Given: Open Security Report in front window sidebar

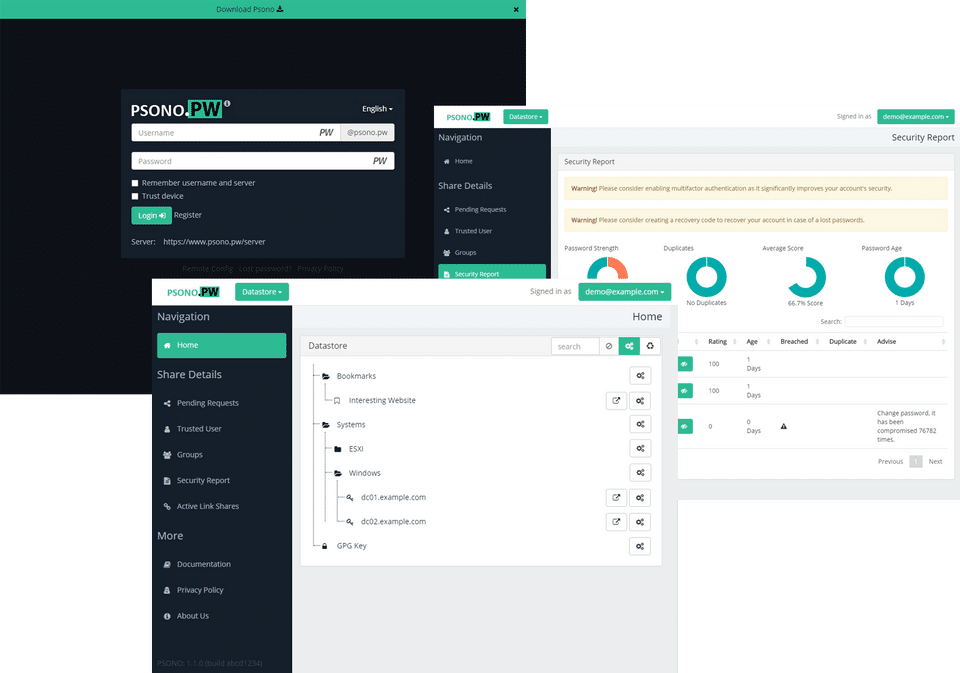Looking at the screenshot, I should tap(203, 480).
